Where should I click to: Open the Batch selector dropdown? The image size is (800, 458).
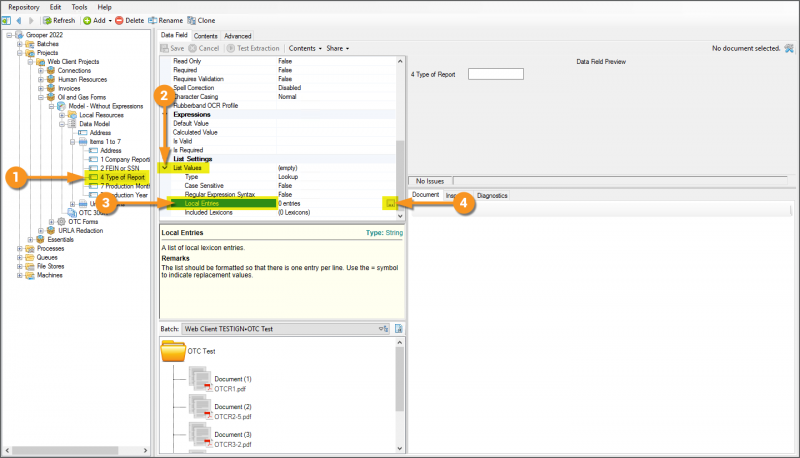click(x=384, y=329)
